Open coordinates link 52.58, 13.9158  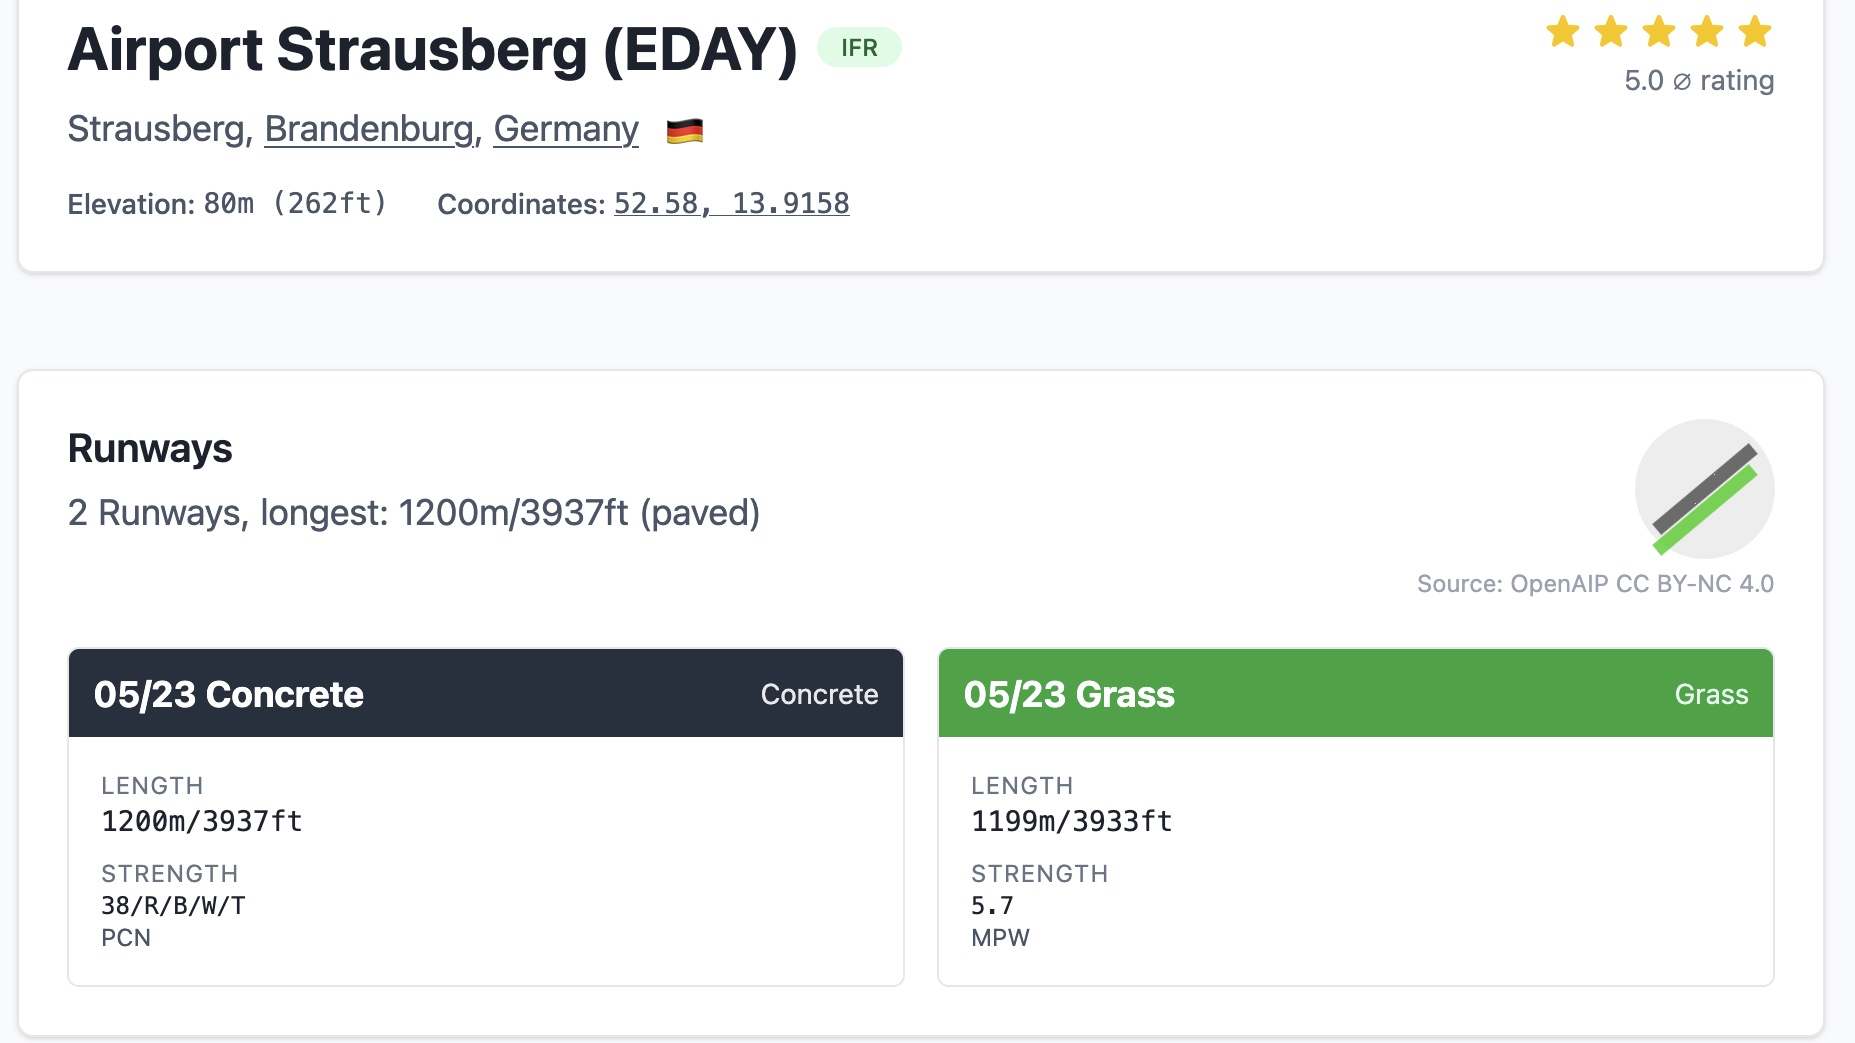[731, 203]
